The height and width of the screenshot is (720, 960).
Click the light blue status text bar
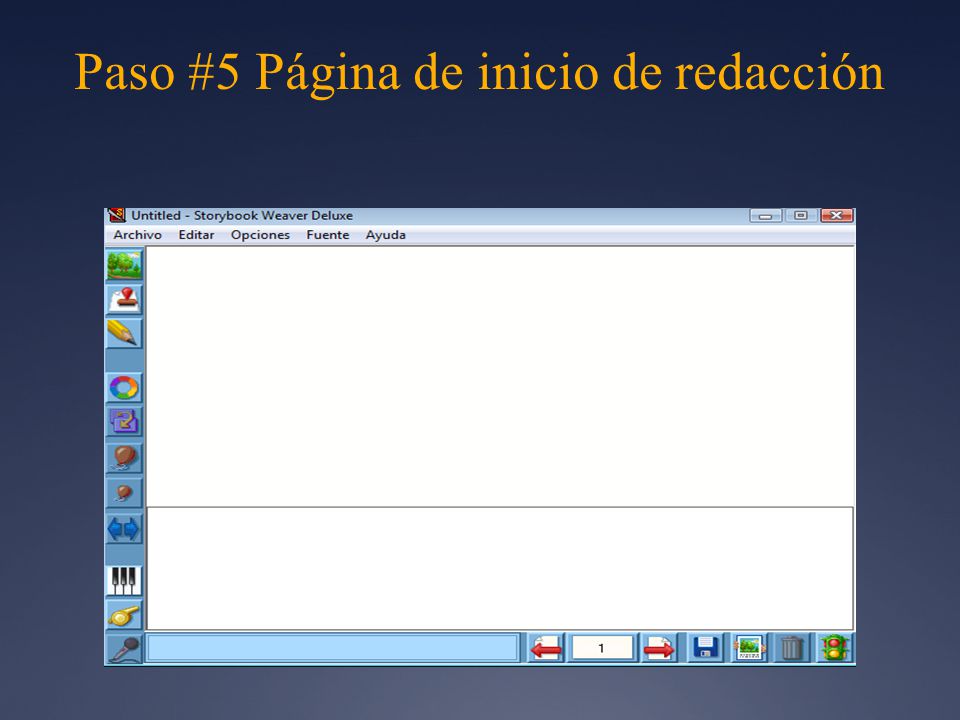click(x=332, y=648)
